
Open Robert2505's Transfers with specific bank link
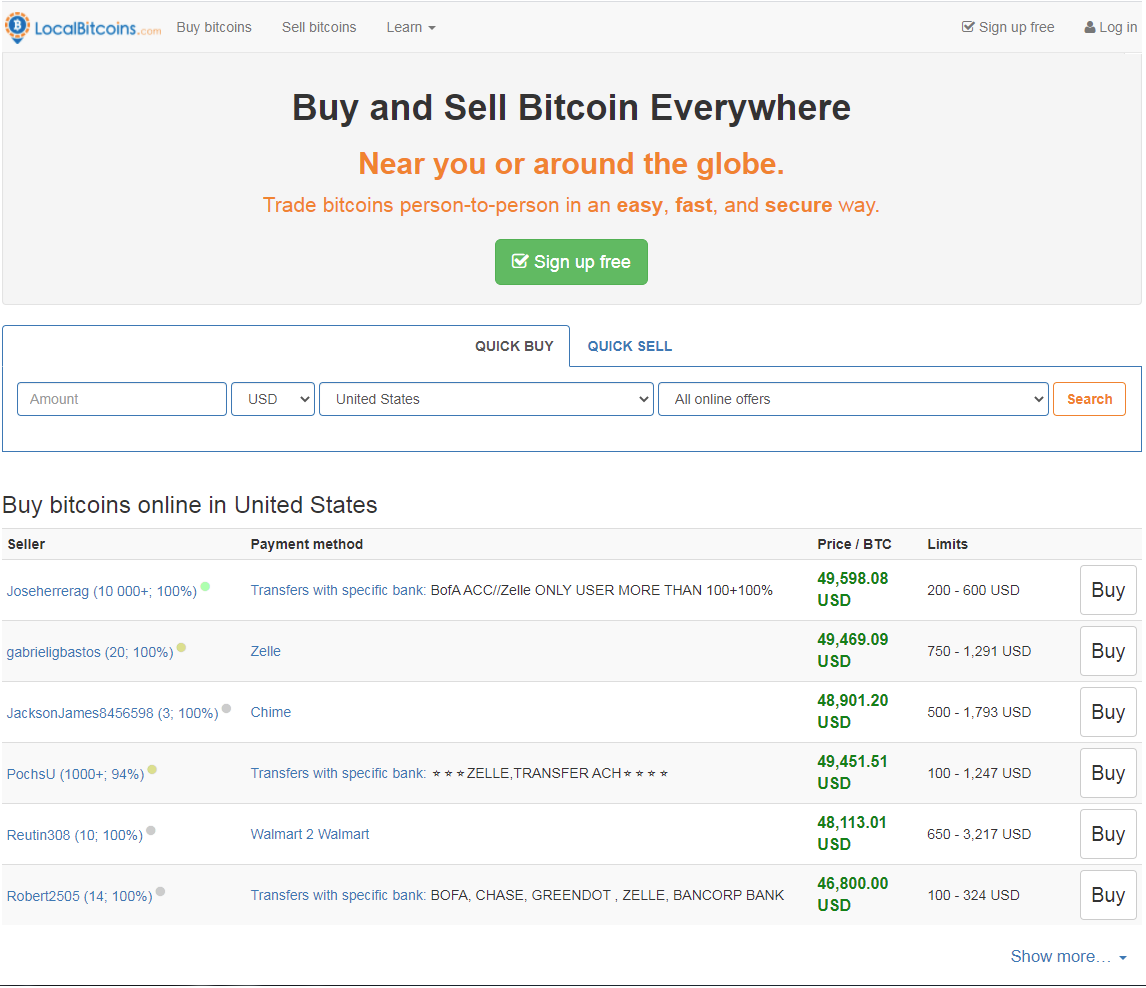338,895
